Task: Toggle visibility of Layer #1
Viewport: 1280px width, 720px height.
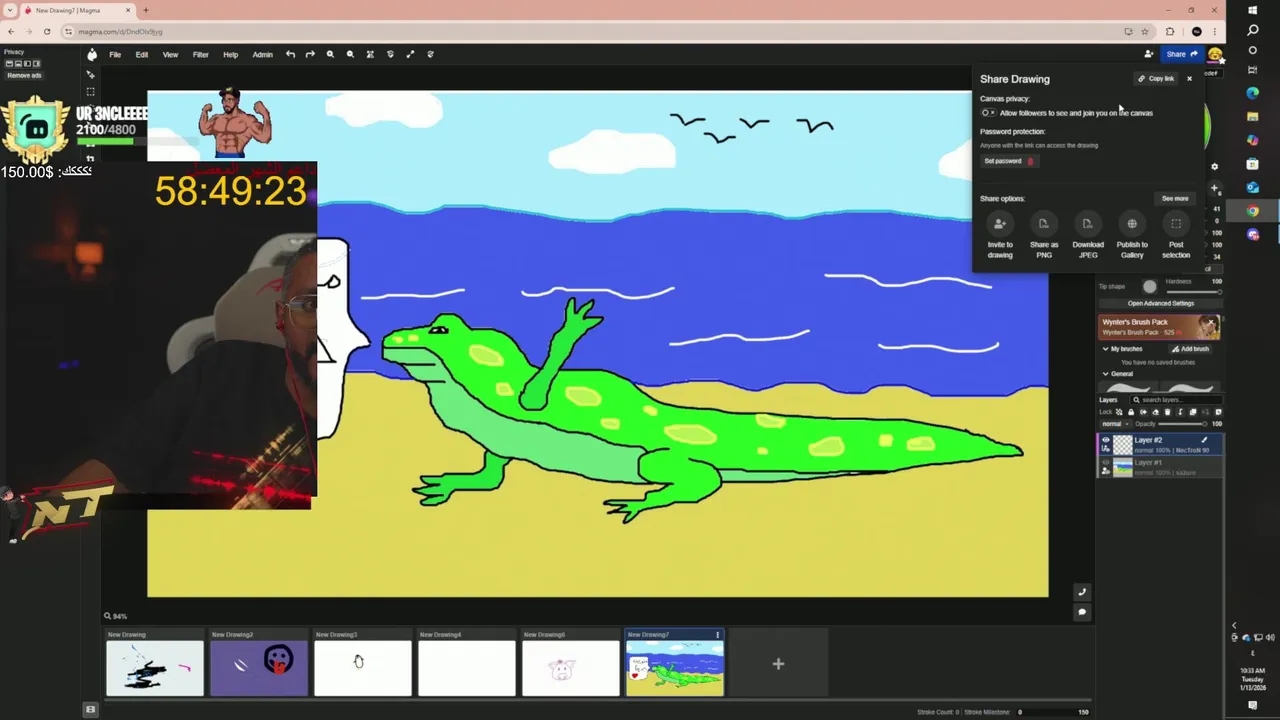Action: (1105, 463)
